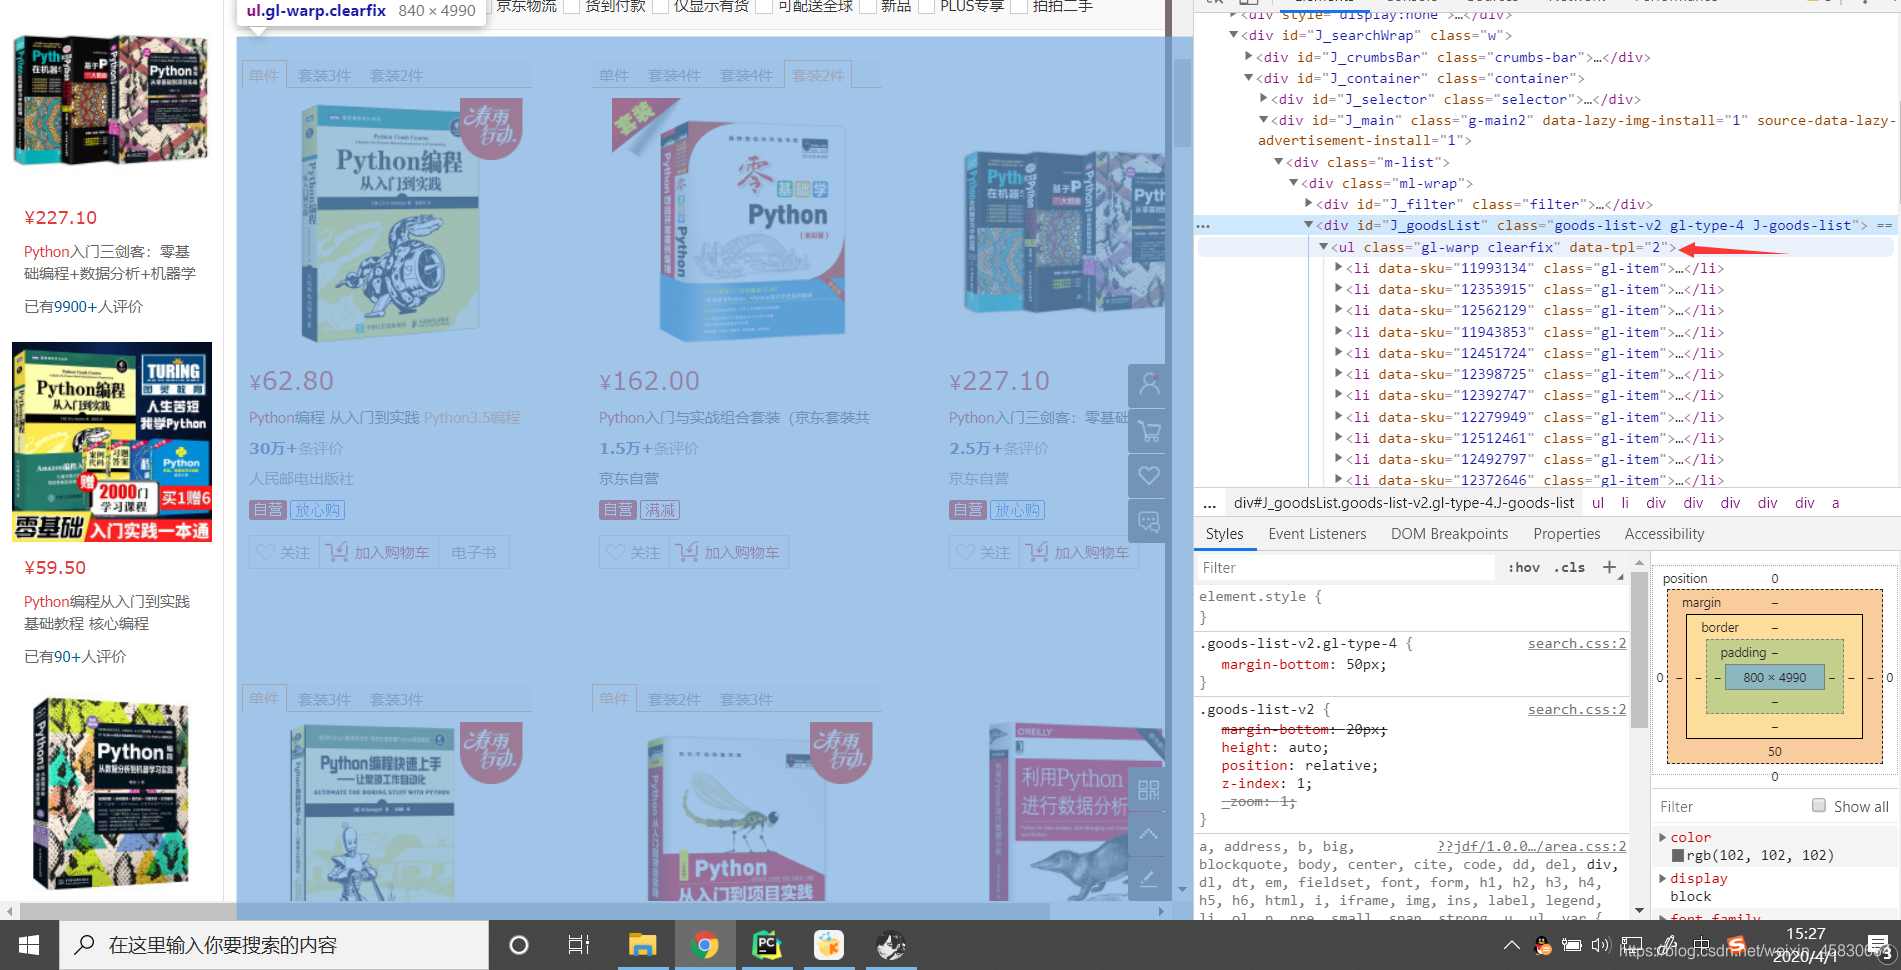Open customer chat icon in floating sidebar

[1148, 521]
